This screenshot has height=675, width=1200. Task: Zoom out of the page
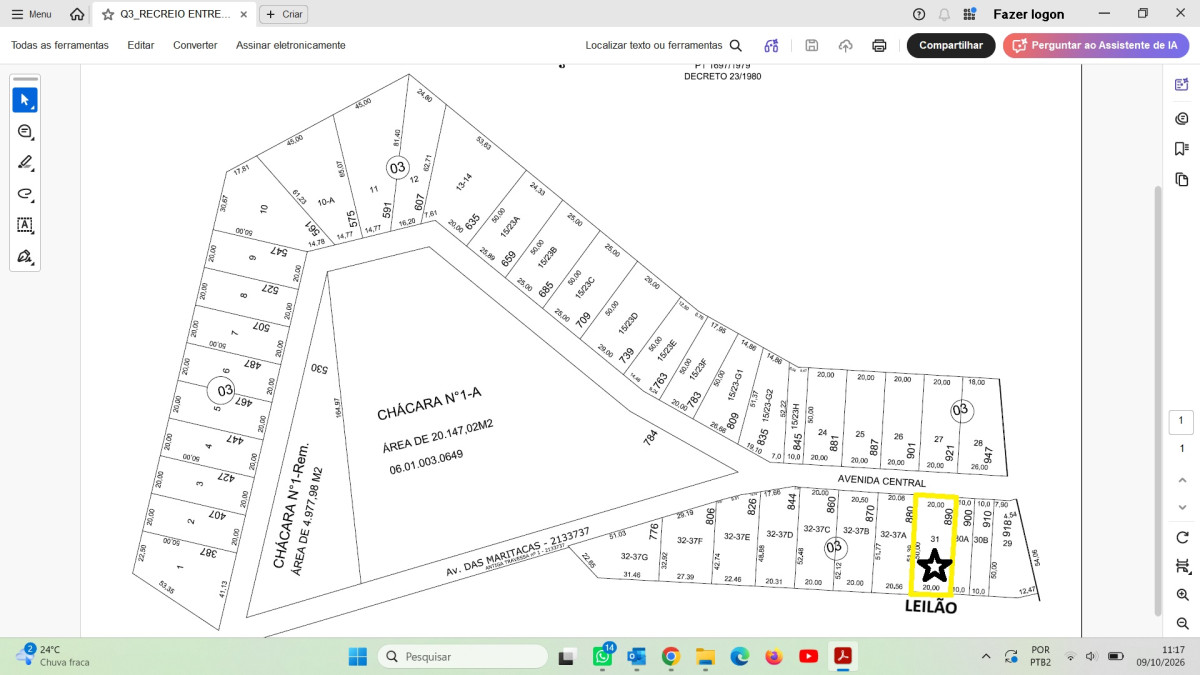[1182, 623]
